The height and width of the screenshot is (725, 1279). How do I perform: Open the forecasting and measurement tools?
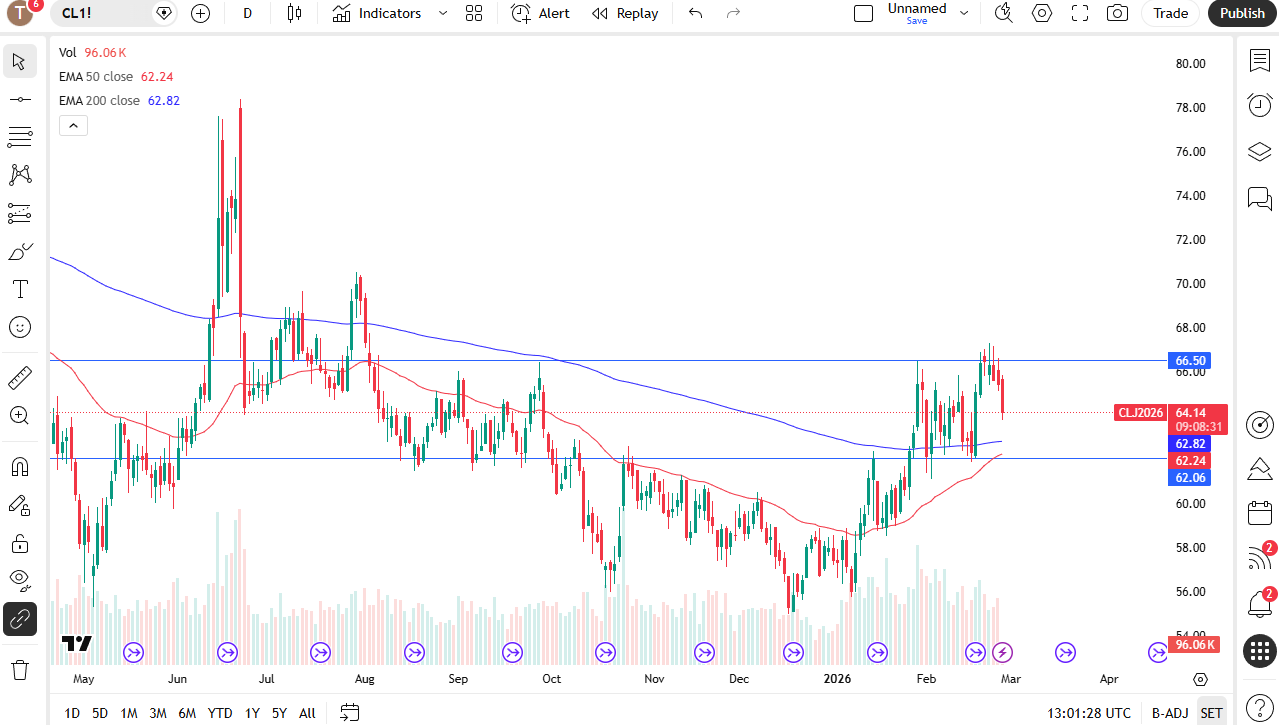[x=19, y=213]
